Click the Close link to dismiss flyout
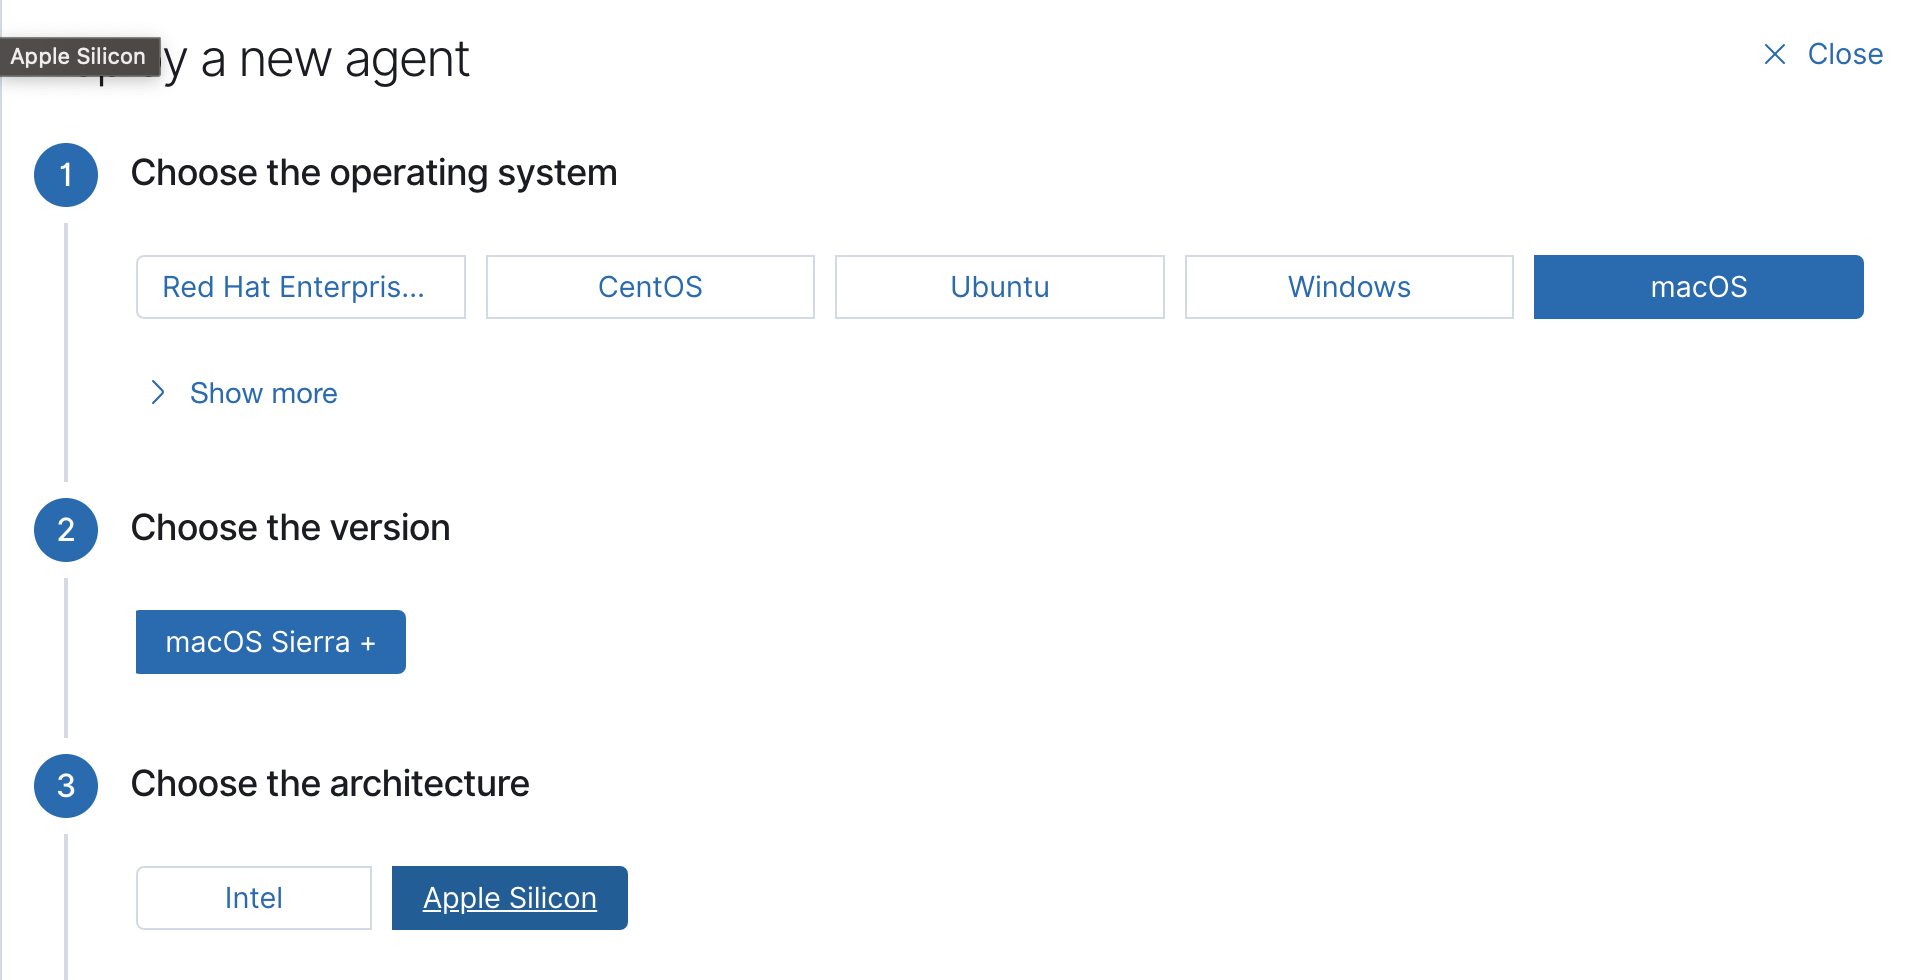This screenshot has width=1916, height=980. [1845, 55]
